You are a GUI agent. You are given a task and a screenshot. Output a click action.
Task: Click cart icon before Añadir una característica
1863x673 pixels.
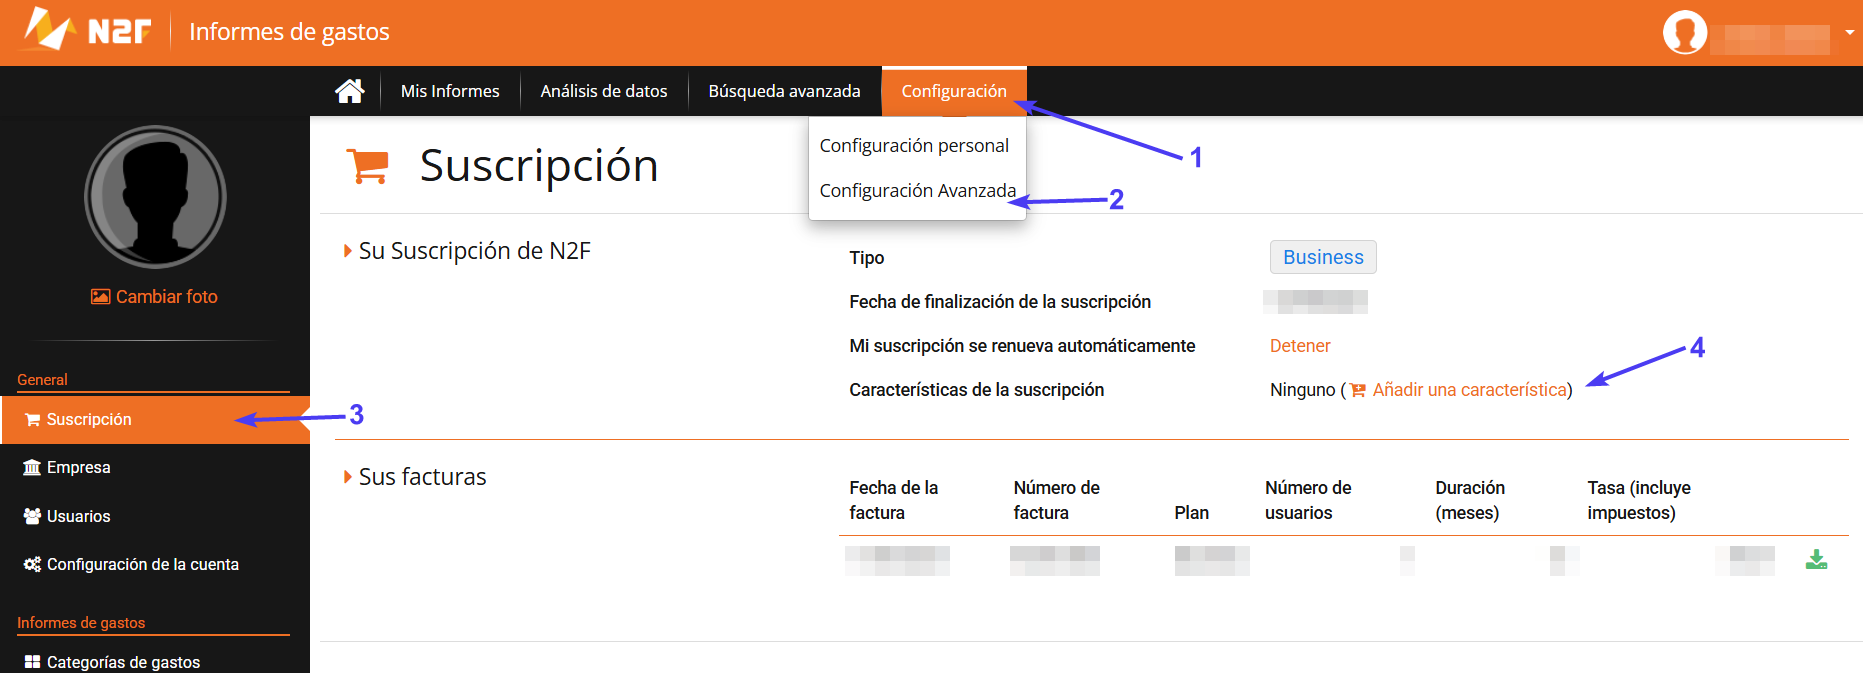[1358, 391]
